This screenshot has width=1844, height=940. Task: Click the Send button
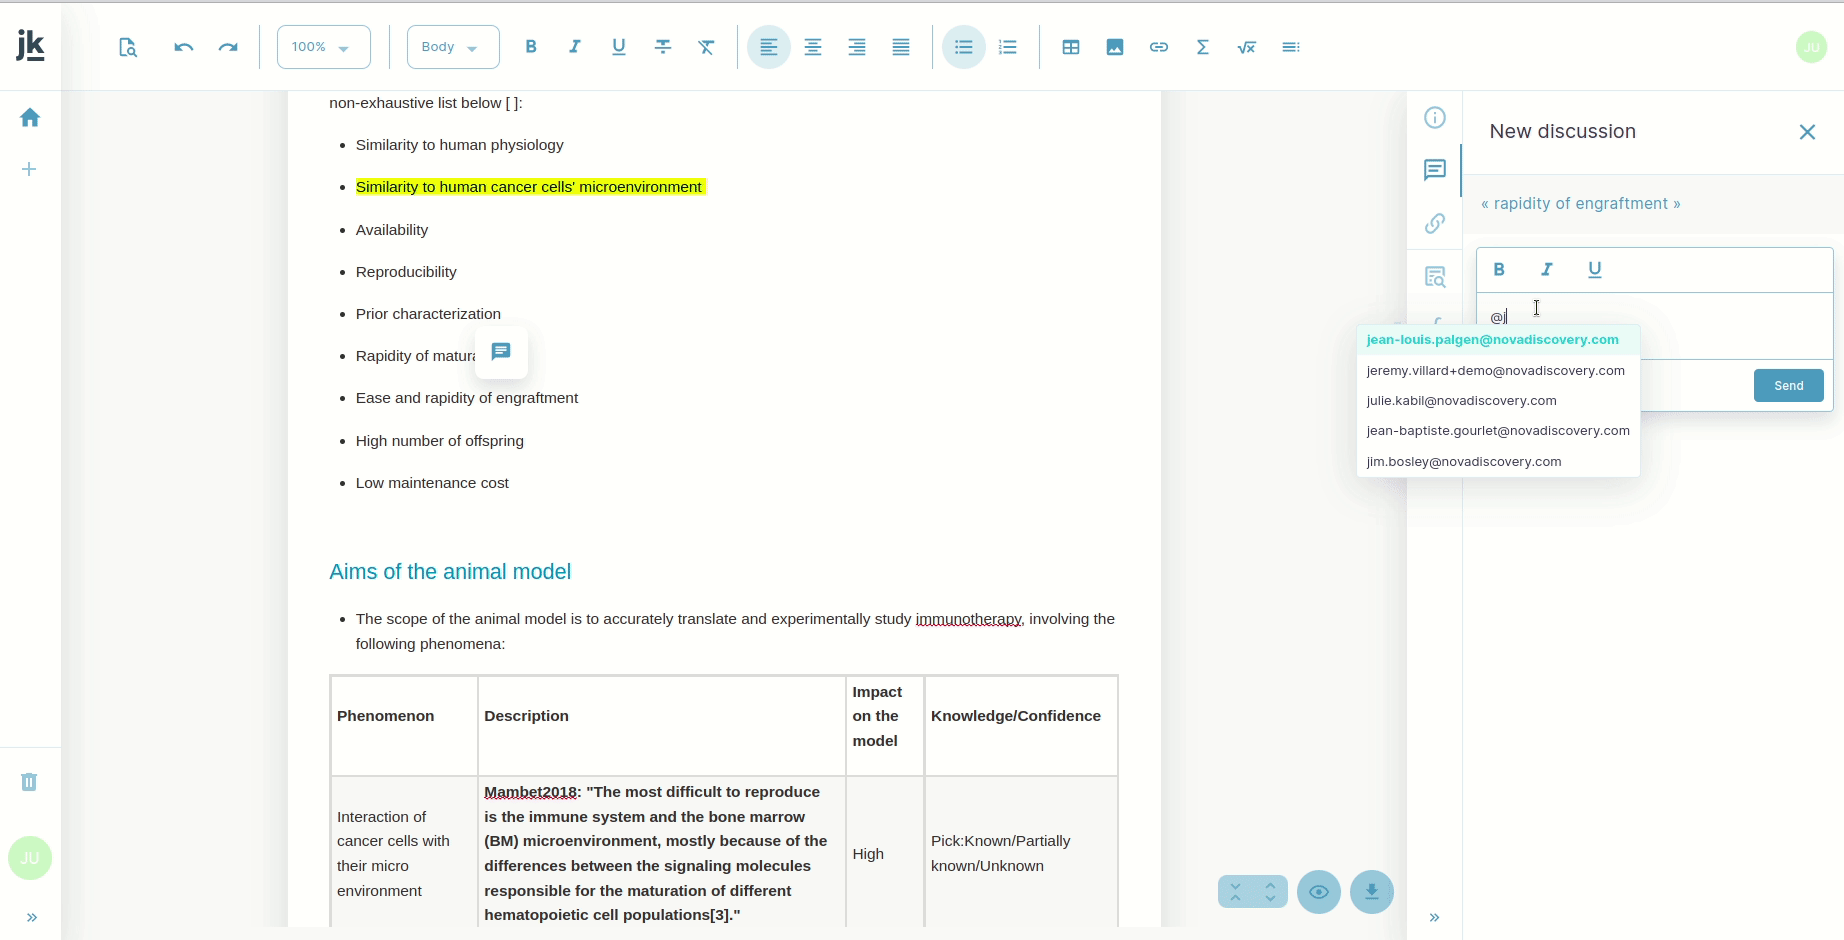pos(1788,386)
